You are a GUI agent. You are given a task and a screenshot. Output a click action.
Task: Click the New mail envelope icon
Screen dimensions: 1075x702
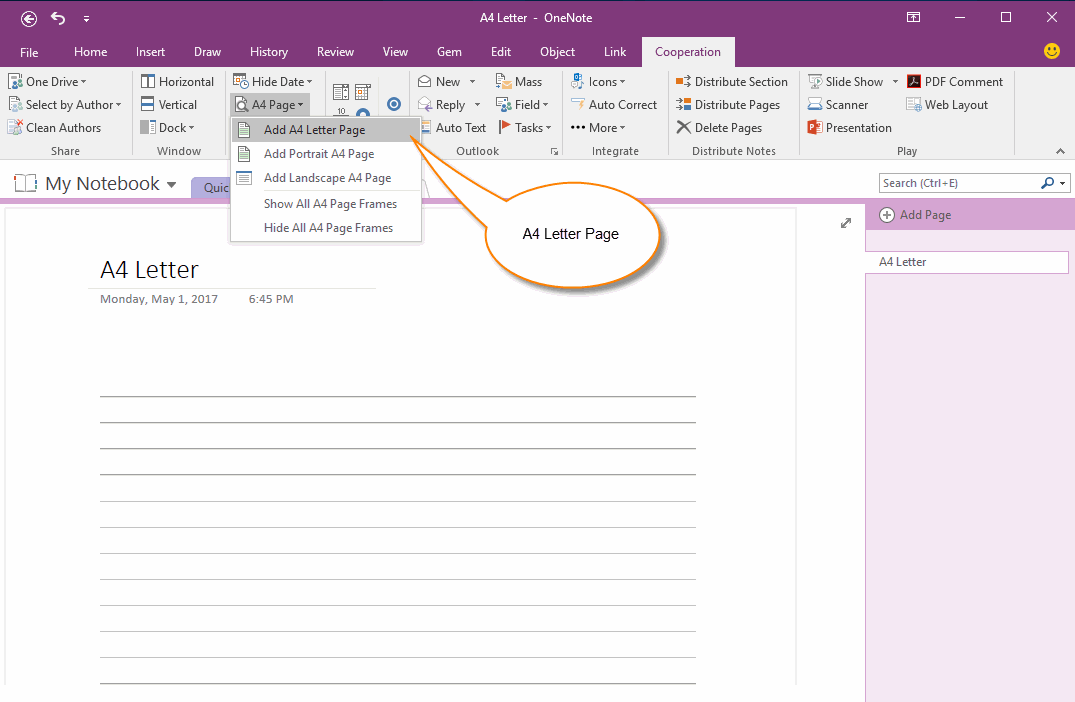(424, 82)
